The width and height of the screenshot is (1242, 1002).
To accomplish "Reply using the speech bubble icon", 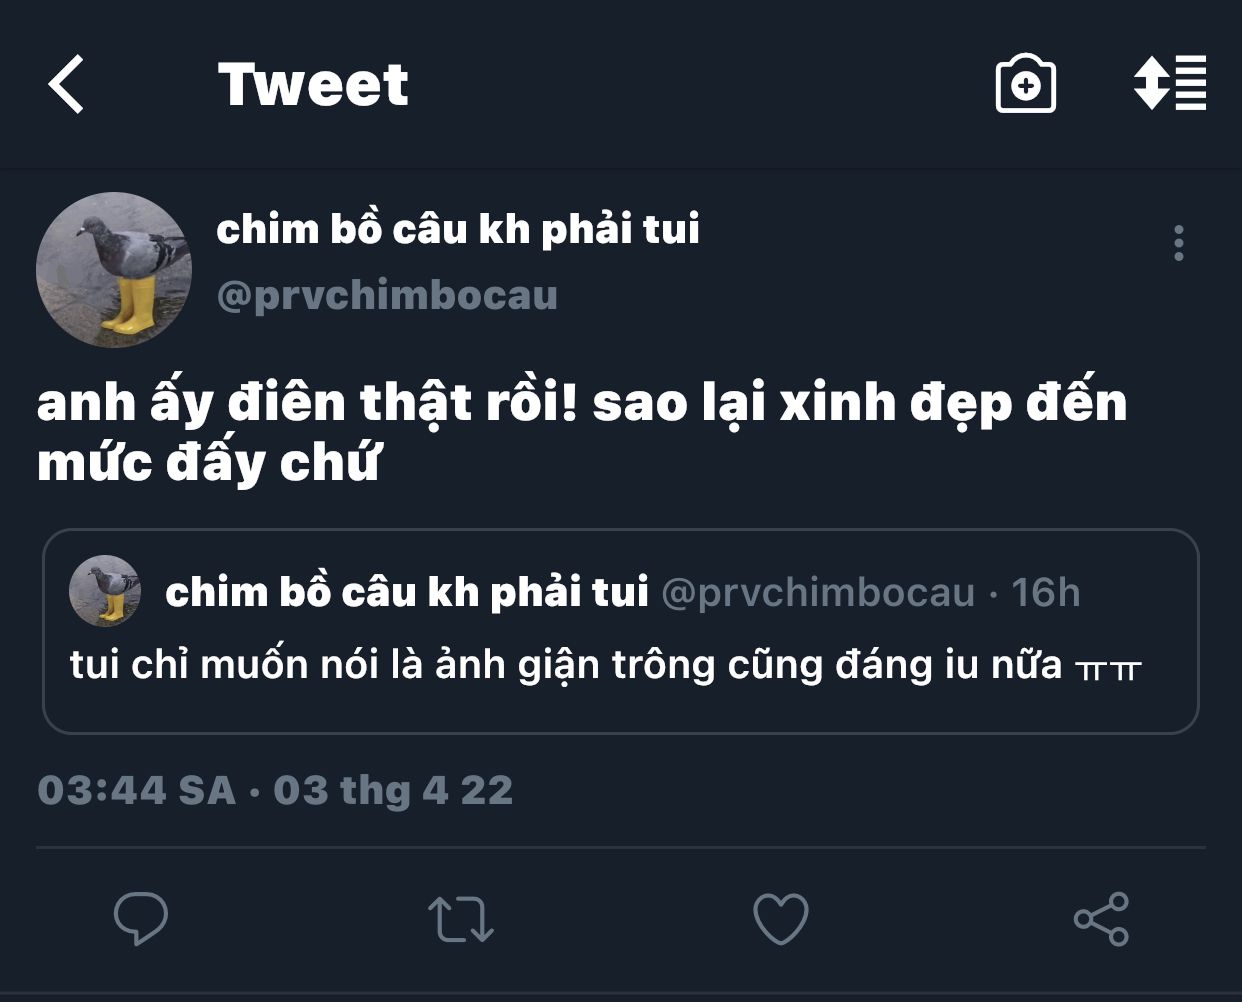I will click(140, 918).
